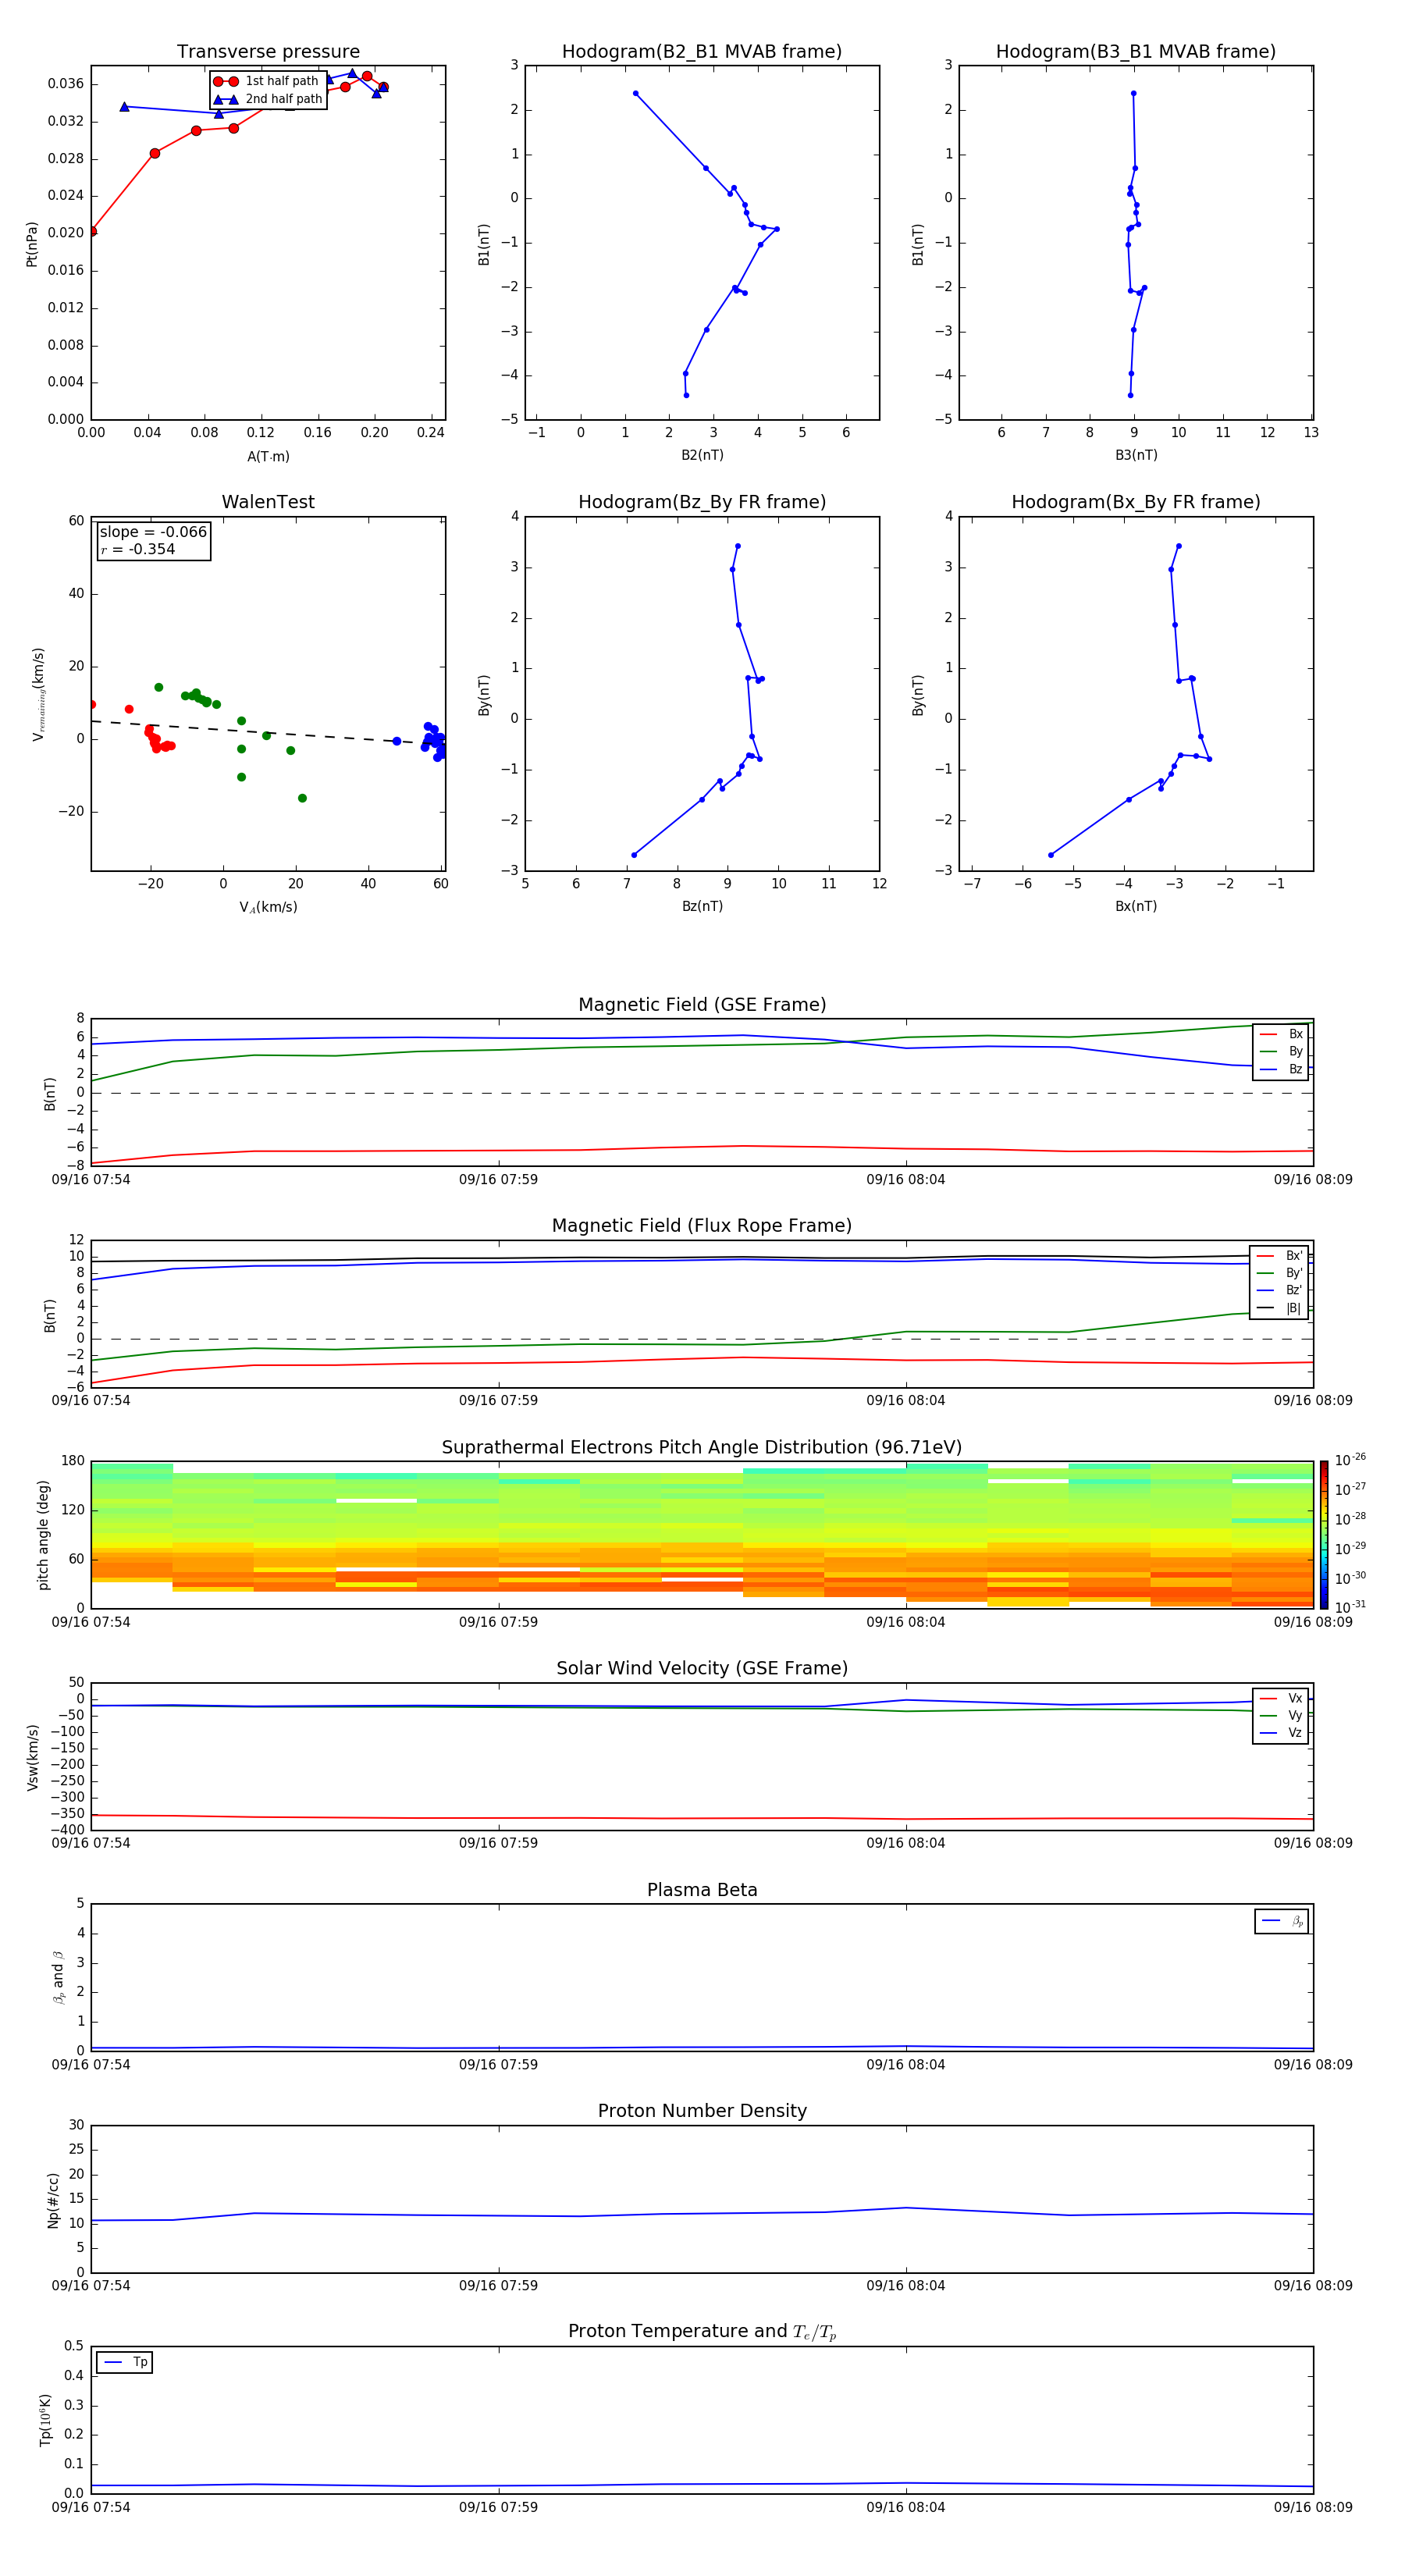This screenshot has height=2576, width=1405.
Task: Click the '0.24' tick on the A(T·m) axis
Action: coord(431,433)
